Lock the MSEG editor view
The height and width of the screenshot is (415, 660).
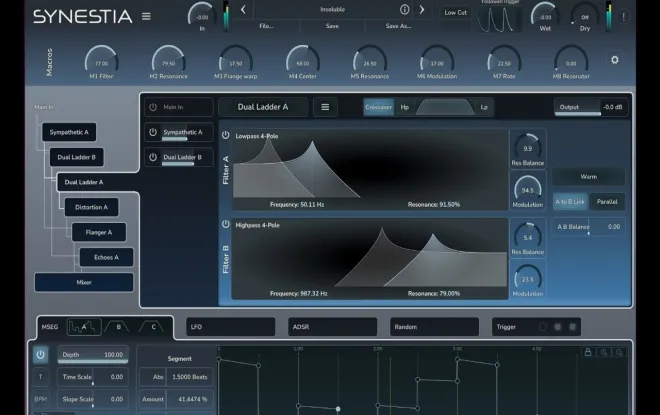[588, 352]
